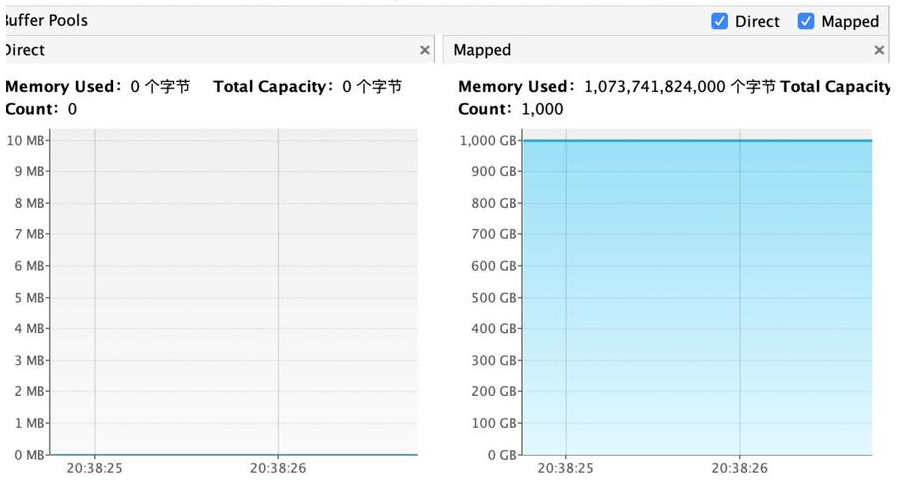Click the Direct Memory Used label
The width and height of the screenshot is (902, 480).
click(64, 87)
